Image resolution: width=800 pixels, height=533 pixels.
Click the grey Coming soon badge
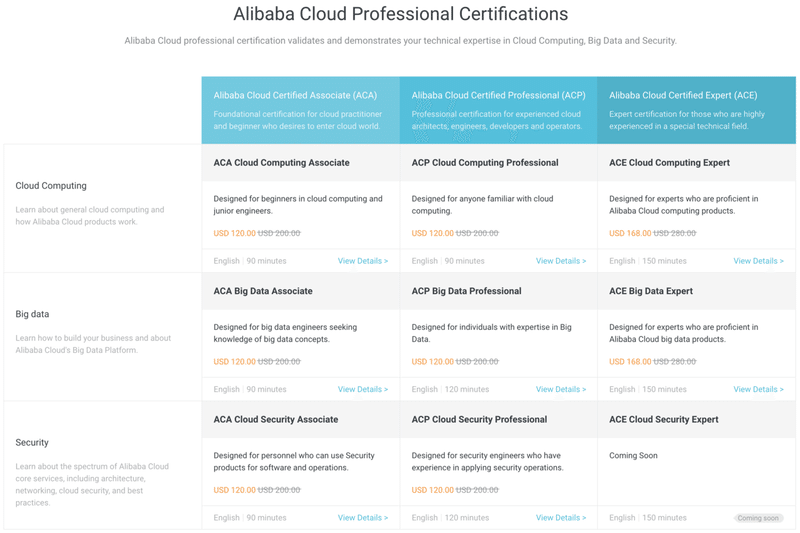pos(758,518)
